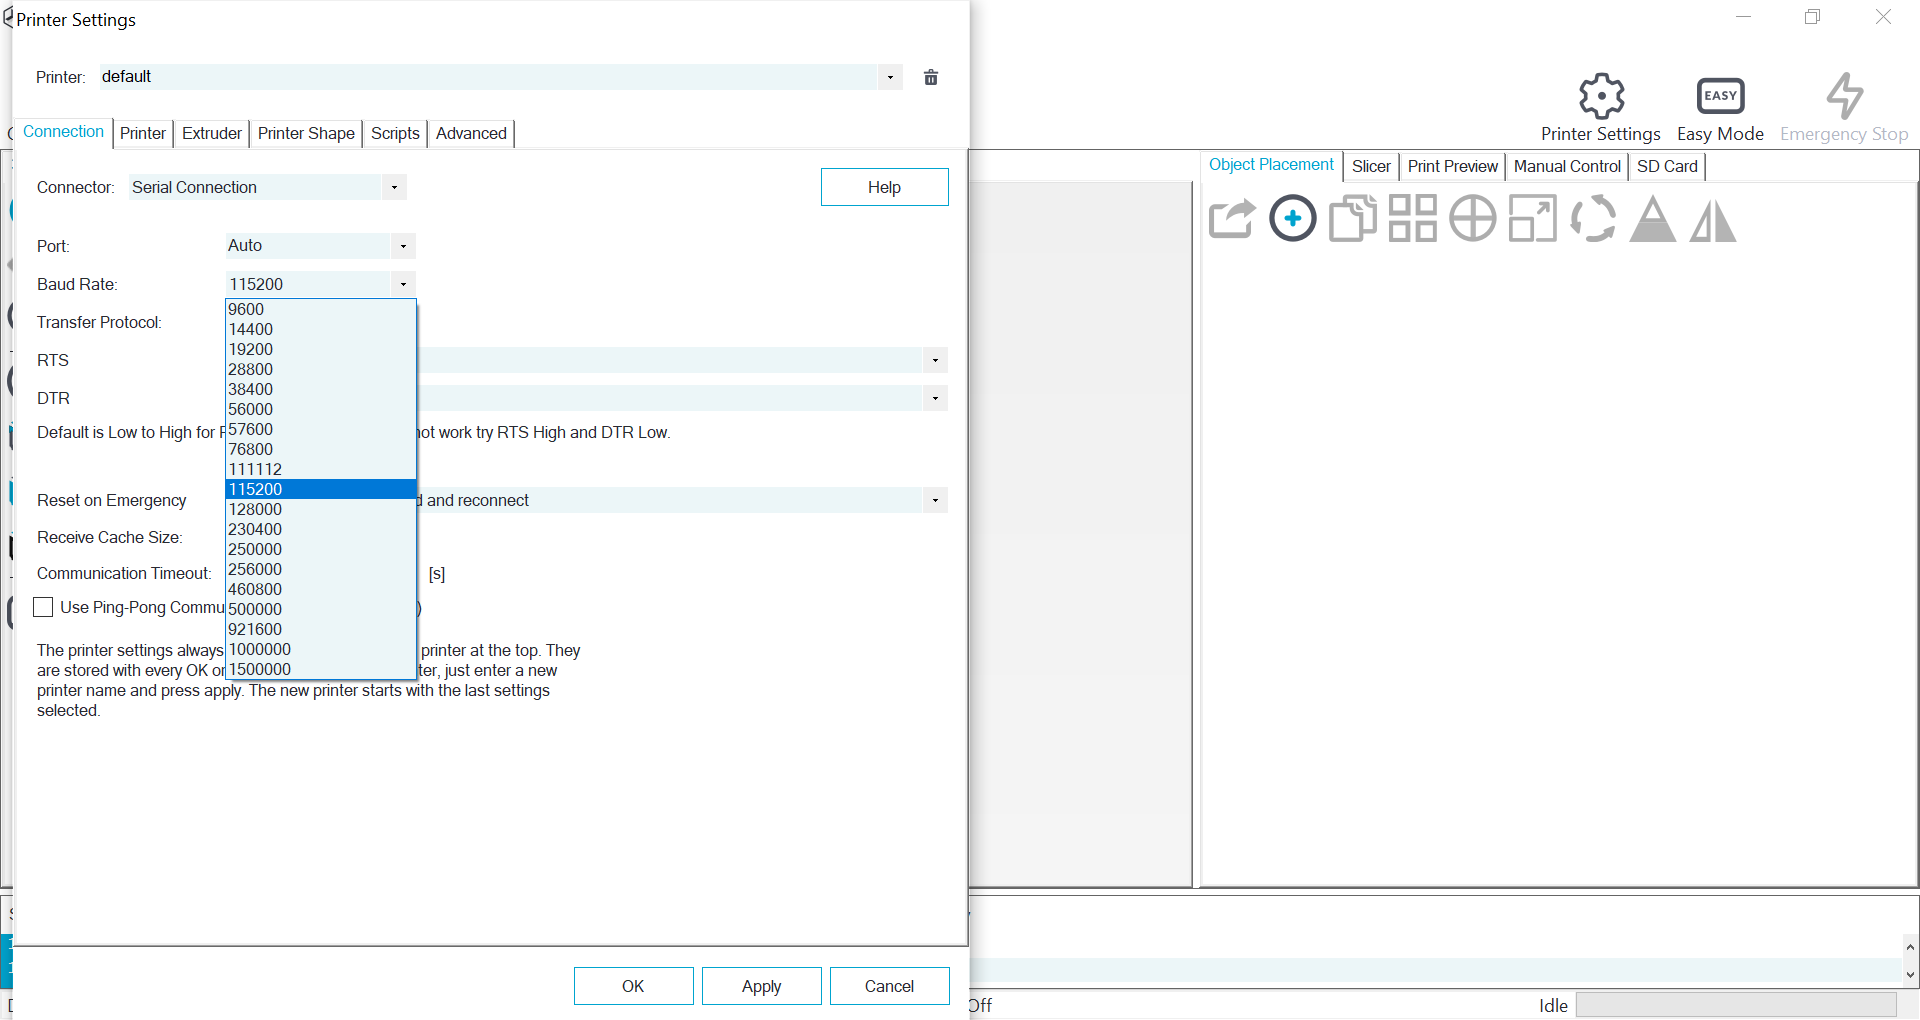The height and width of the screenshot is (1020, 1920).
Task: Open the Reset on Emergency dropdown
Action: 934,500
